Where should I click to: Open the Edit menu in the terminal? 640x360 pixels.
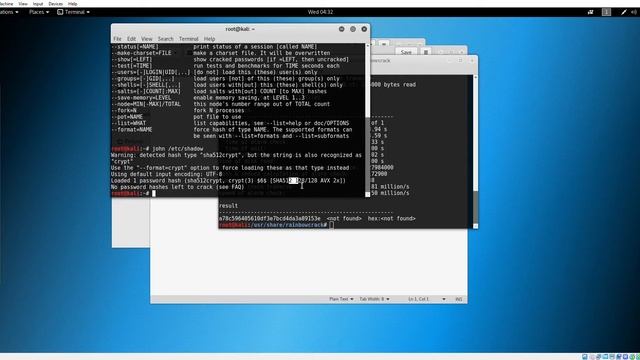[x=131, y=39]
